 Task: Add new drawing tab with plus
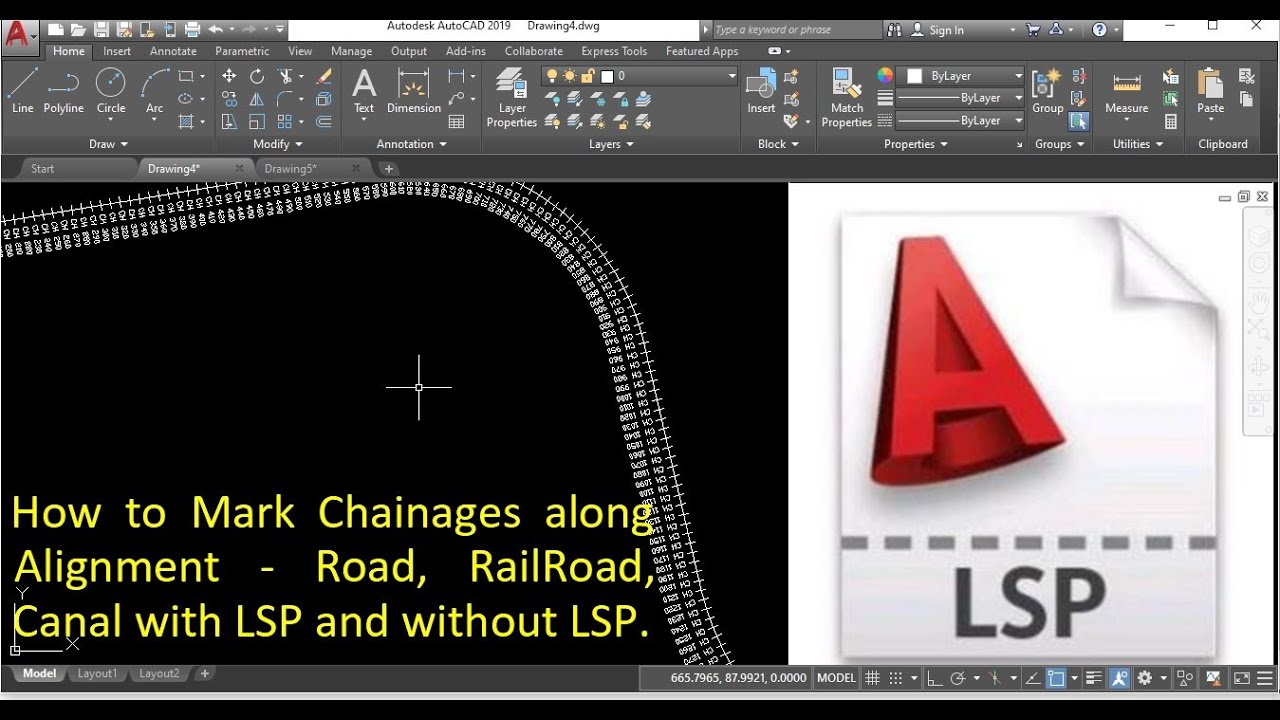(389, 169)
